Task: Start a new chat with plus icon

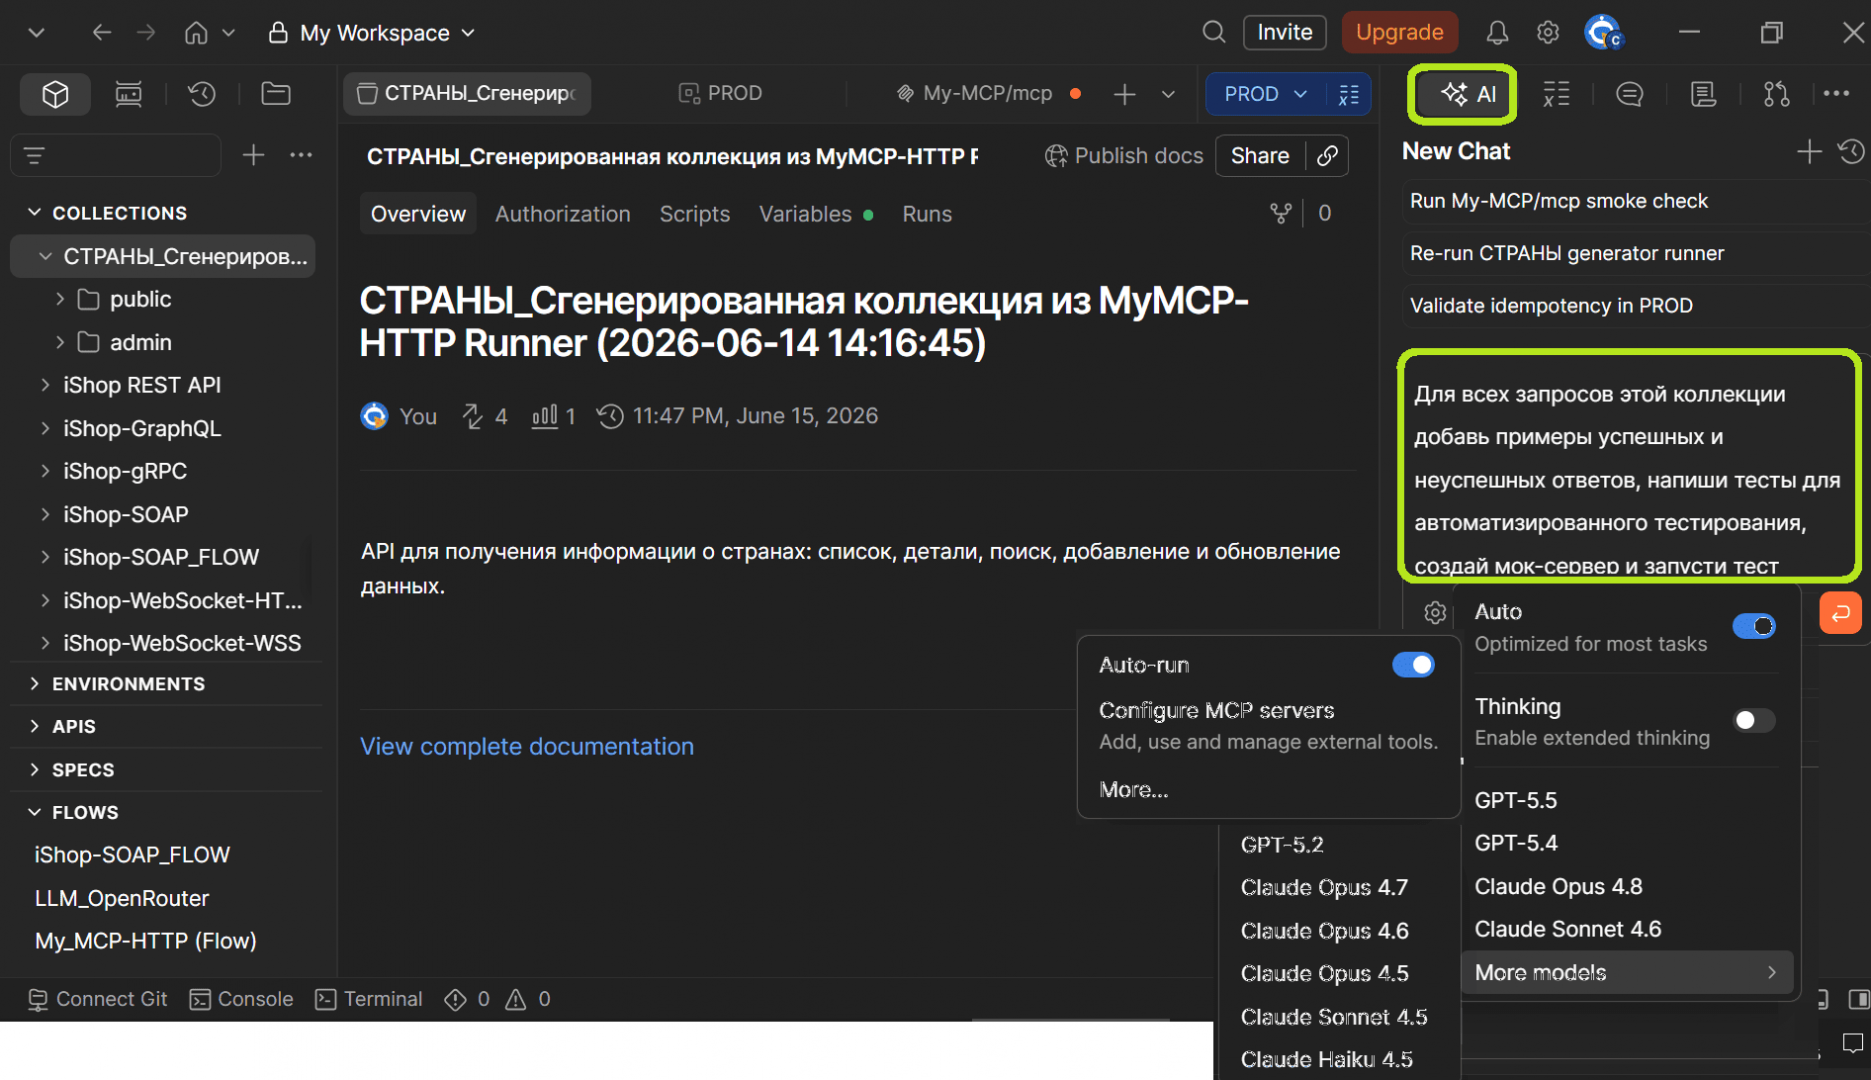Action: pyautogui.click(x=1808, y=152)
